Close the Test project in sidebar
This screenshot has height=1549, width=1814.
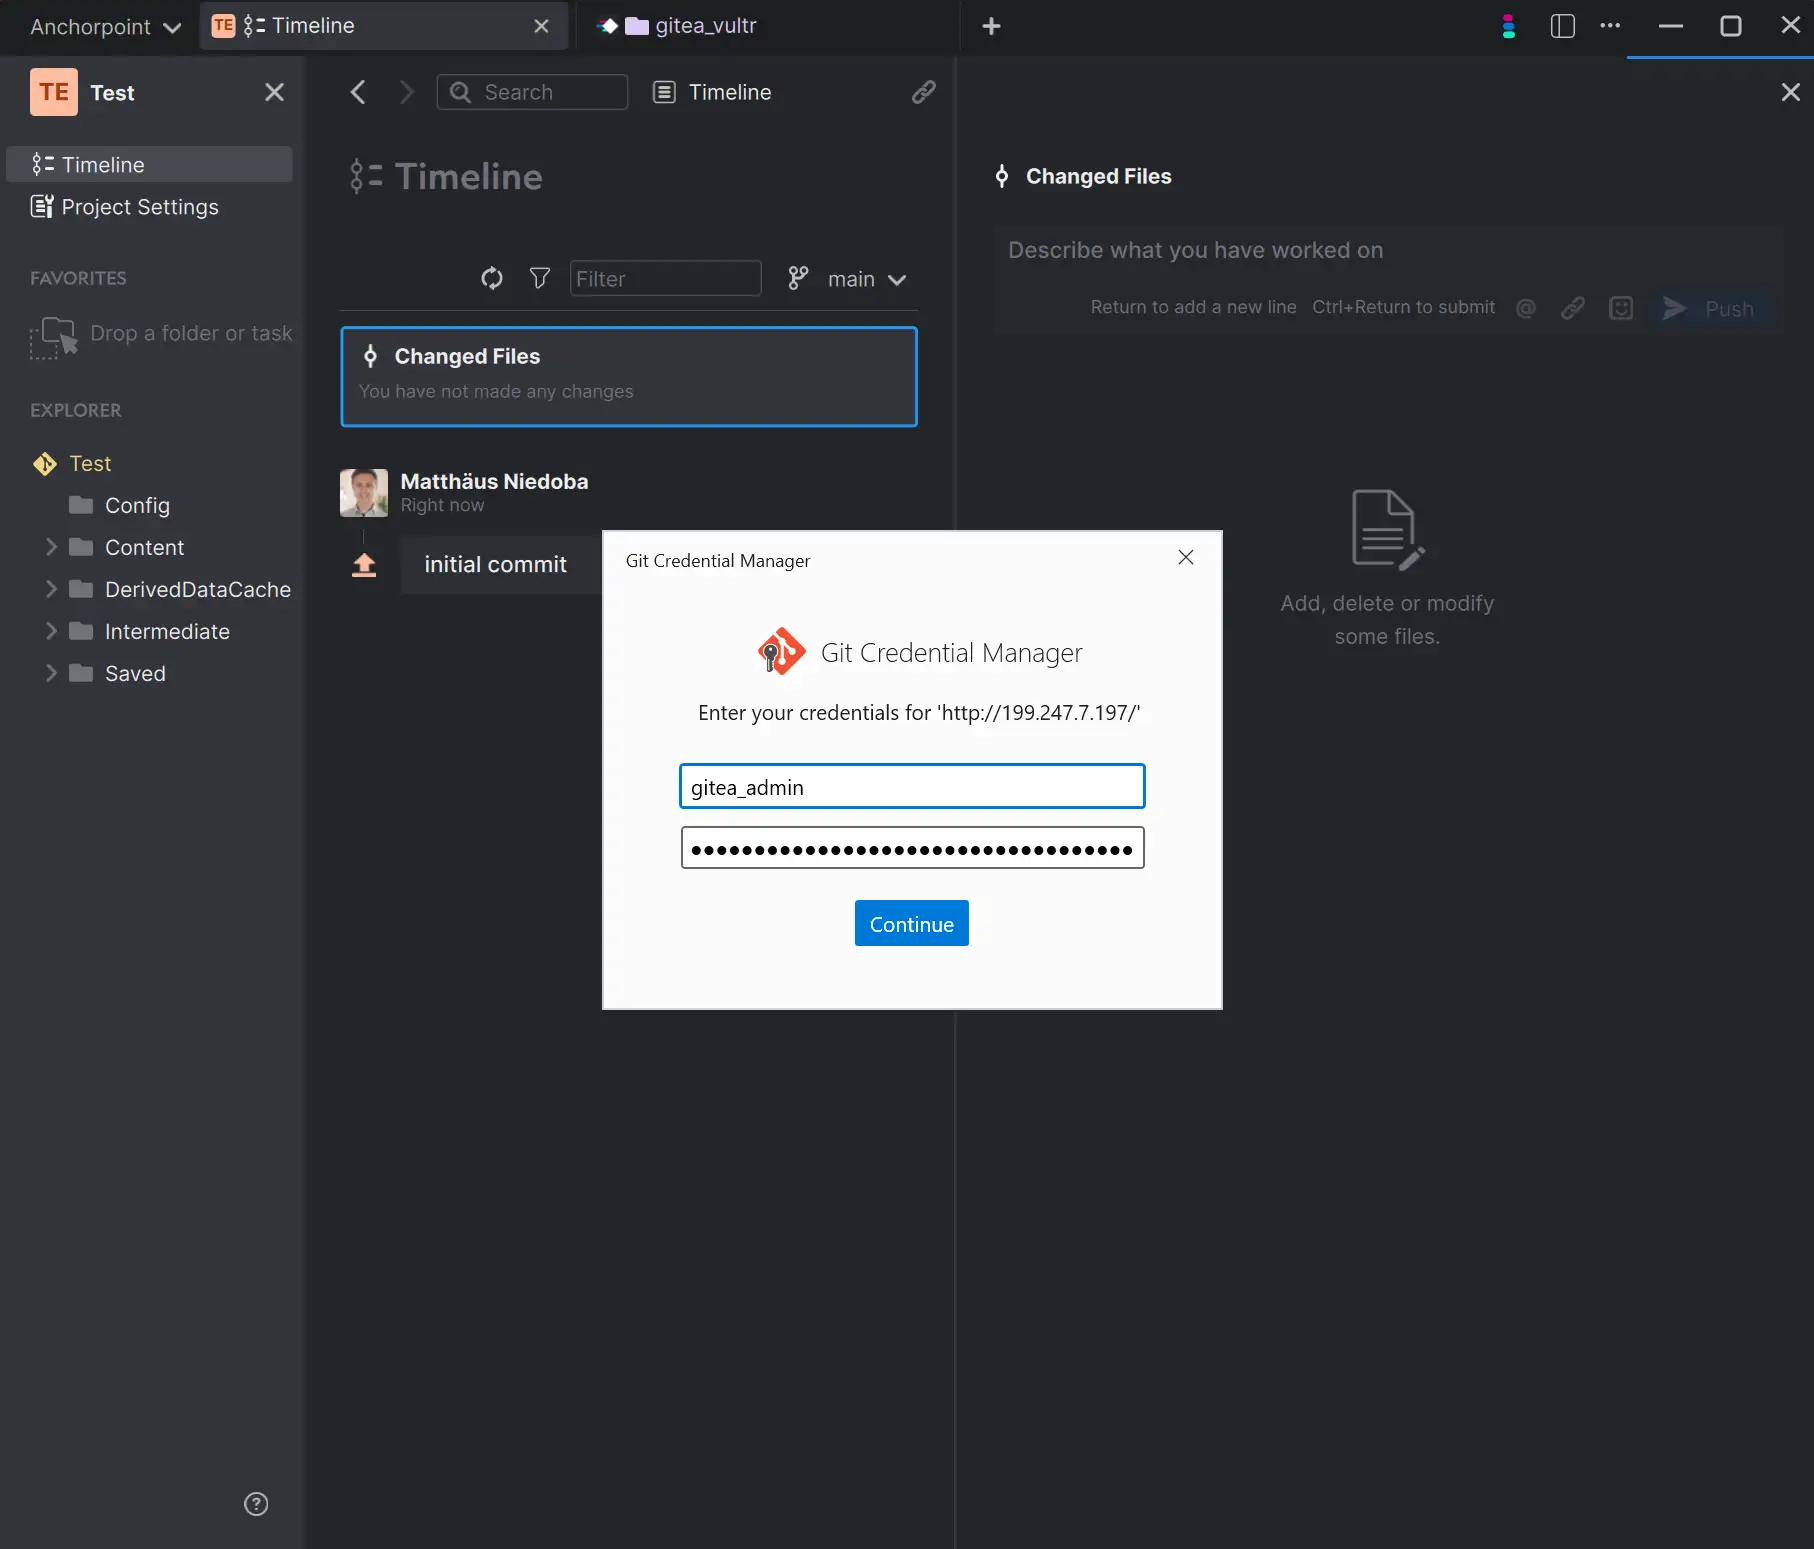coord(274,92)
